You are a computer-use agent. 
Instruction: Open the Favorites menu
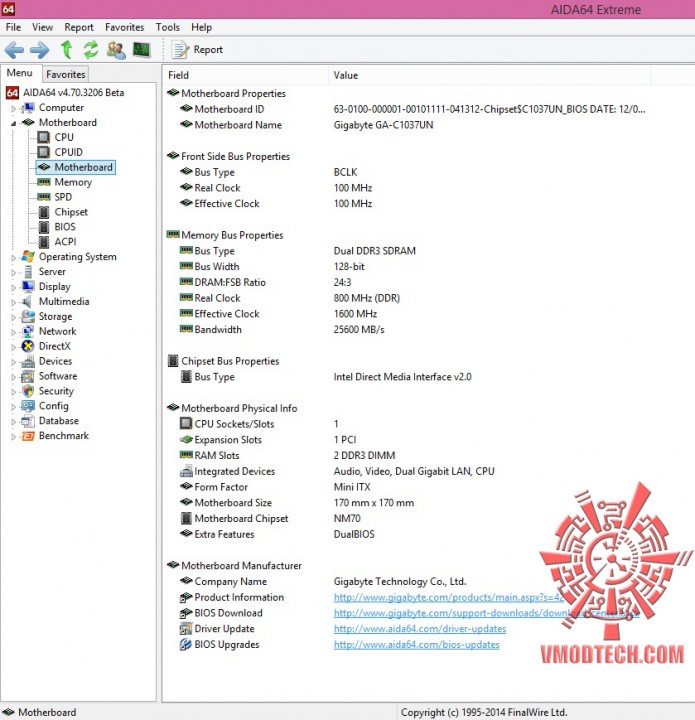(124, 27)
